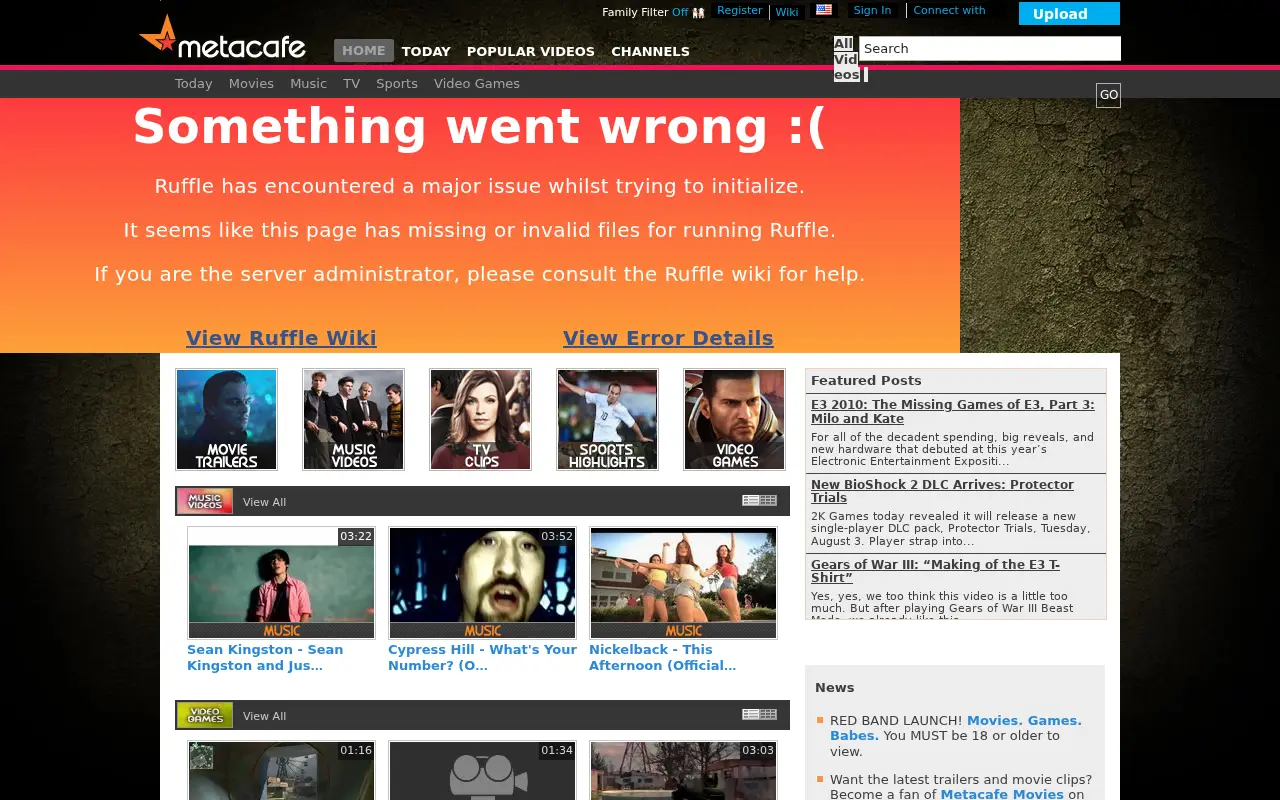
Task: Open the CHANNELS tab
Action: point(650,51)
